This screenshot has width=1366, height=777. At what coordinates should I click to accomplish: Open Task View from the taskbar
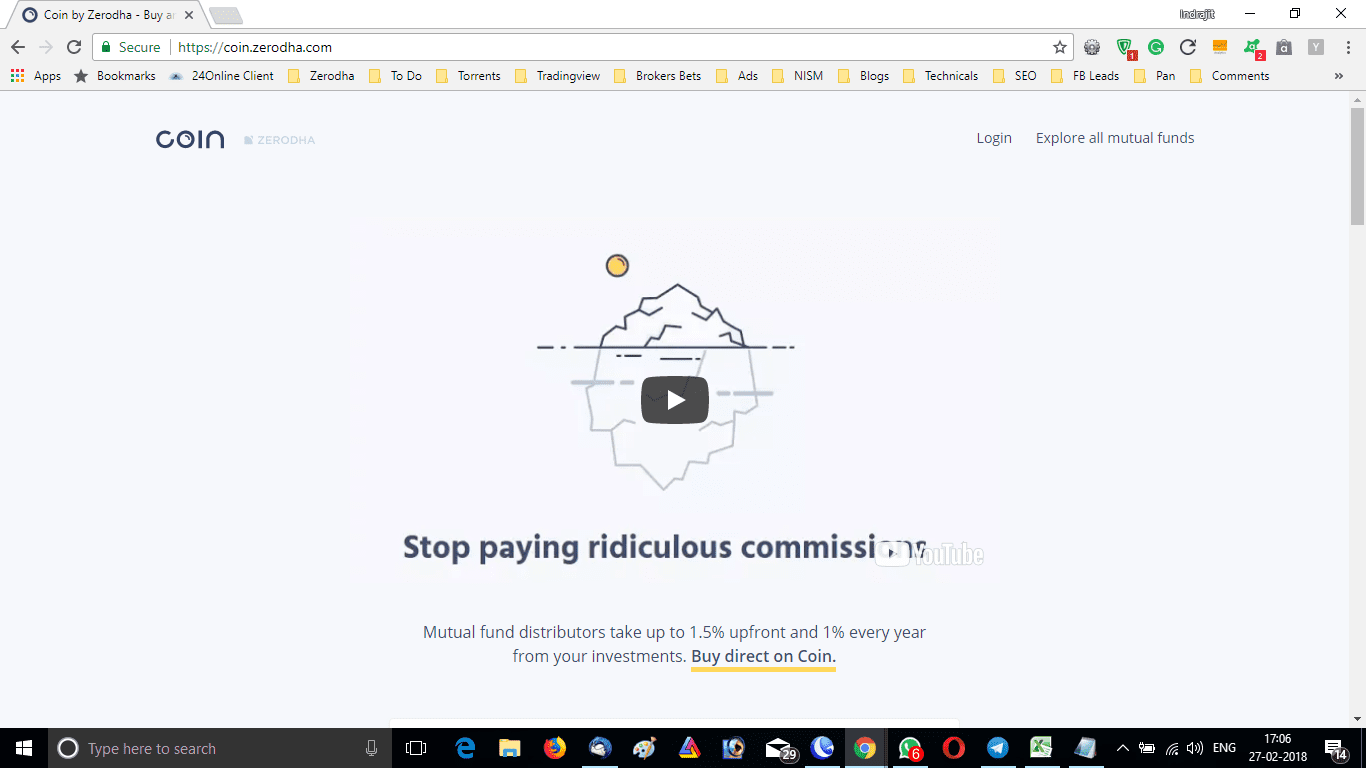pyautogui.click(x=416, y=748)
